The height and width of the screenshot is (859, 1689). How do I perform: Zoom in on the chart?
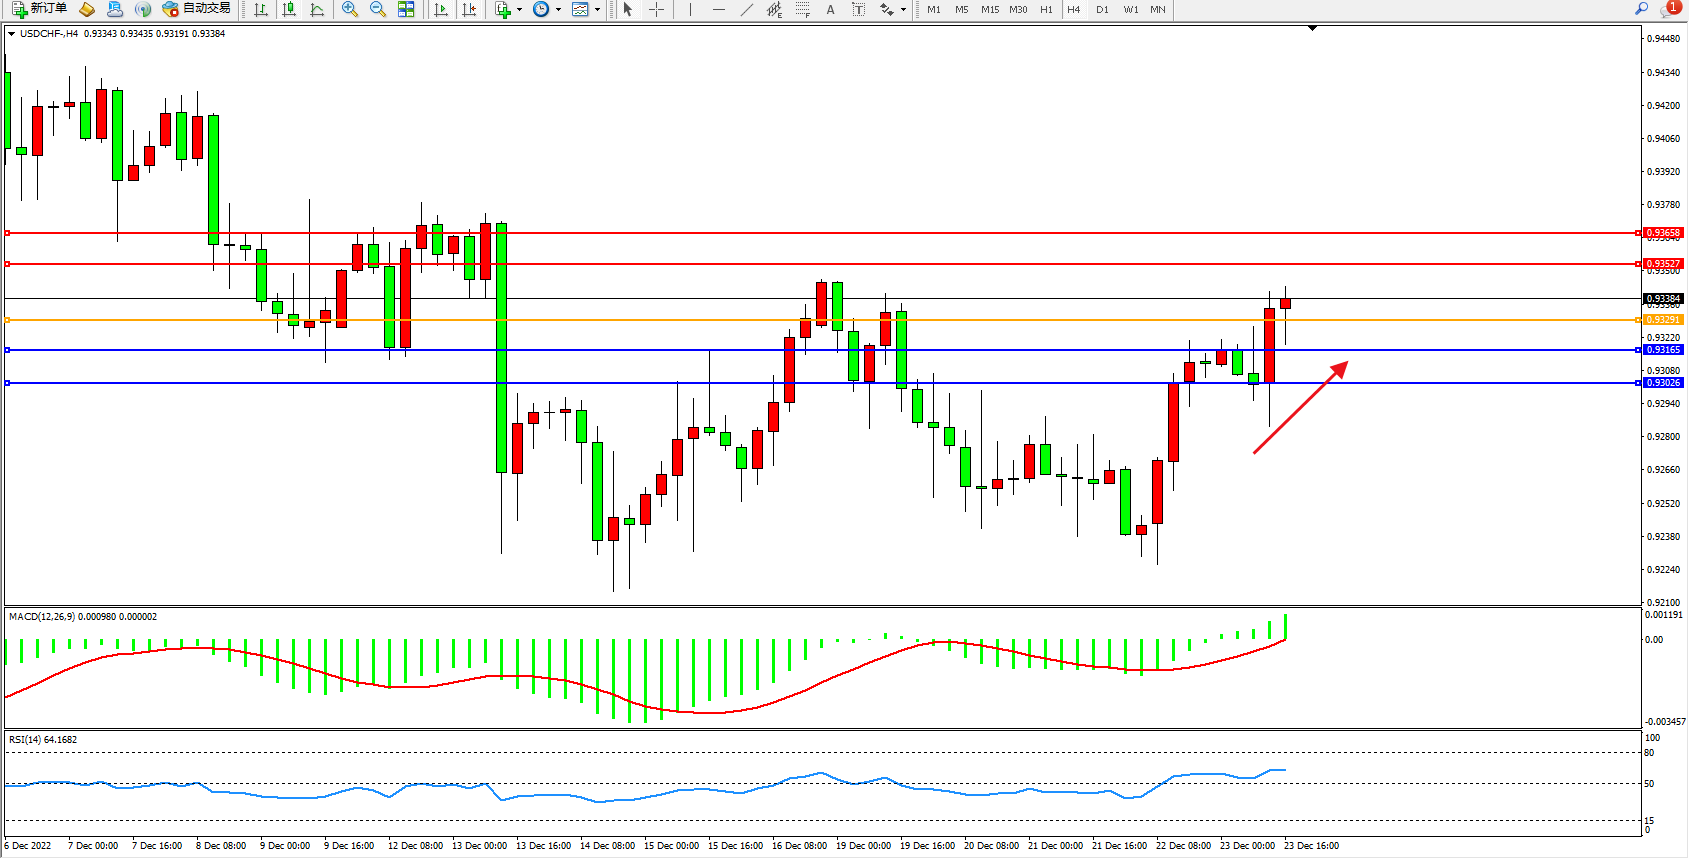point(350,9)
